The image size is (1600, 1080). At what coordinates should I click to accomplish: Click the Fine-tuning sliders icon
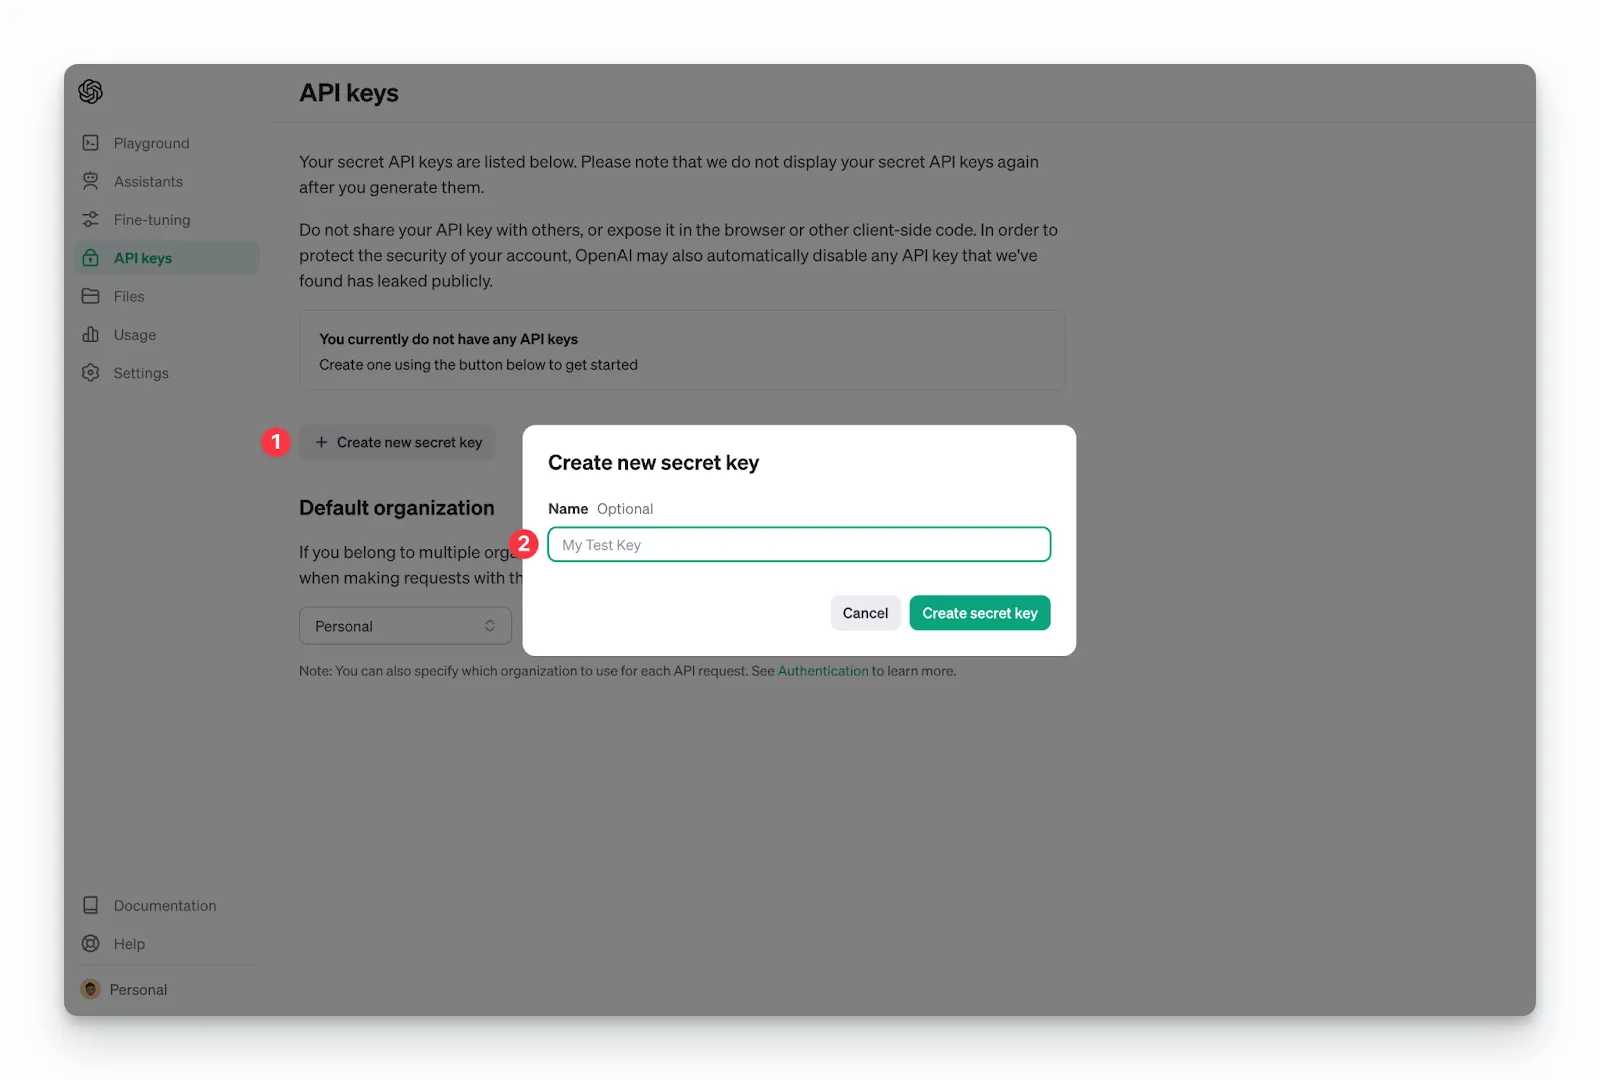[x=91, y=219]
